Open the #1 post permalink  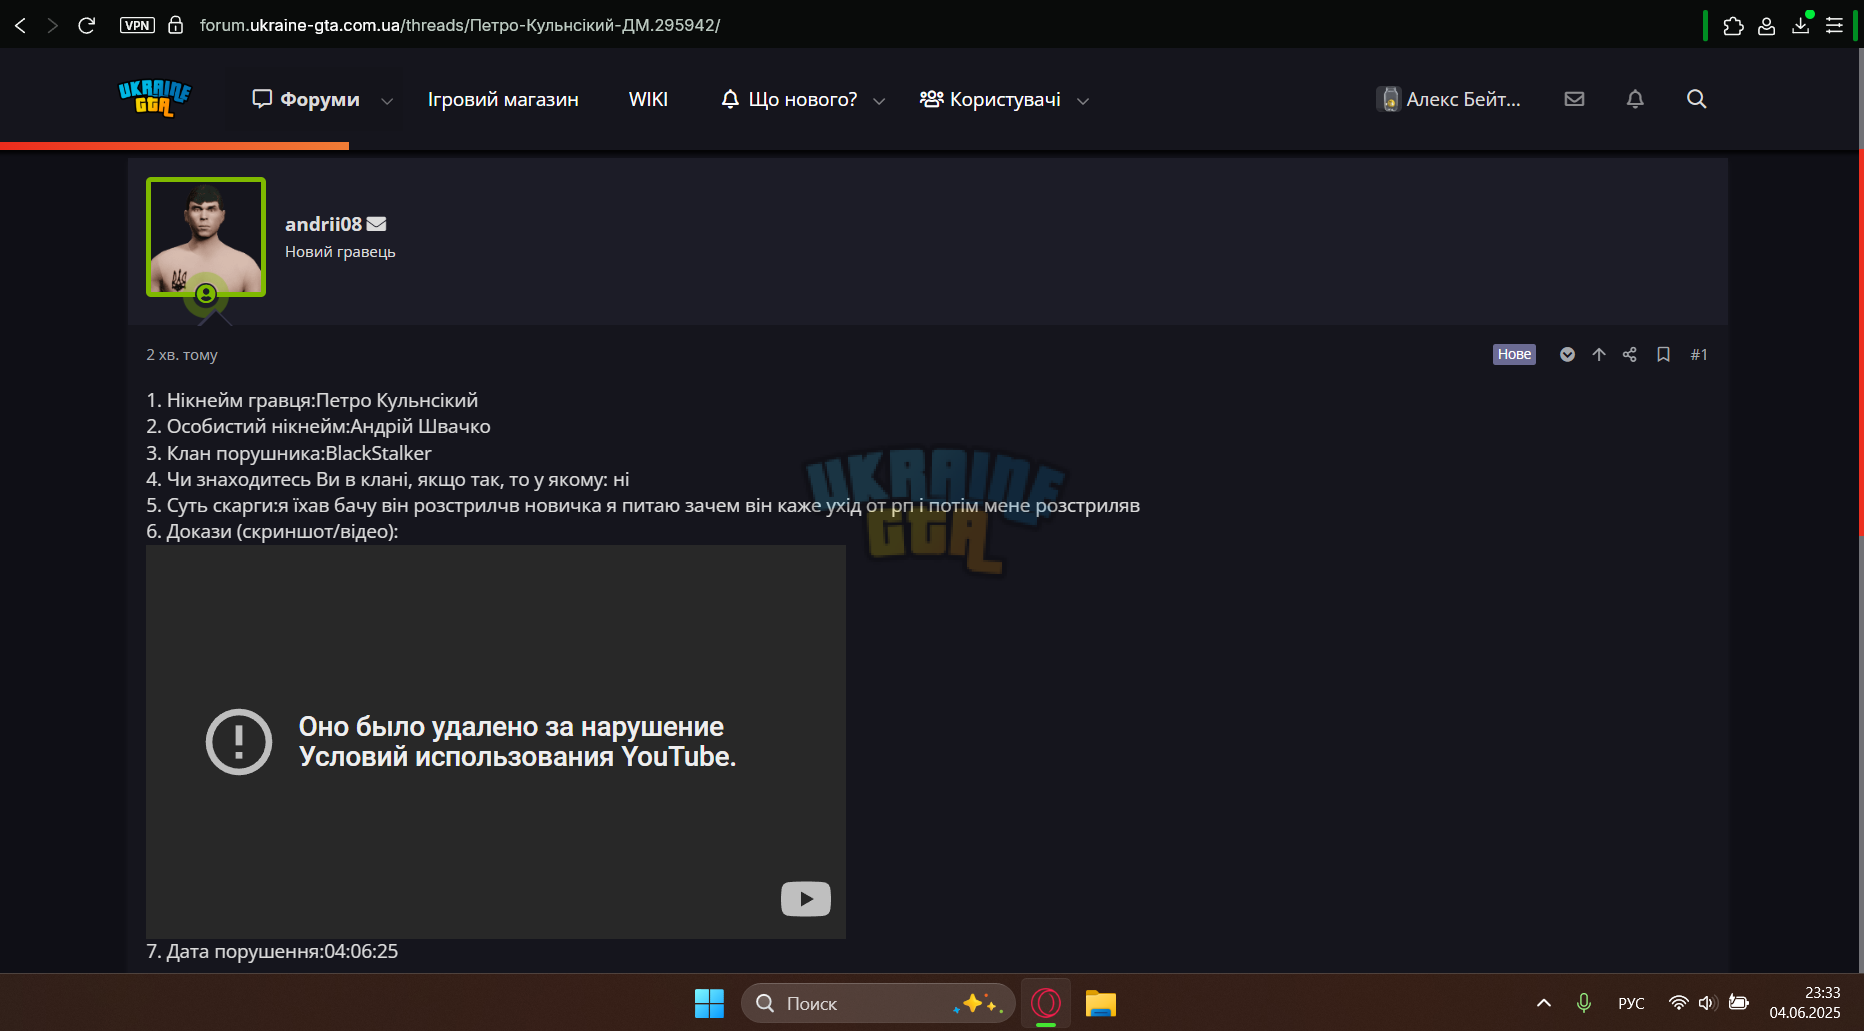click(1699, 354)
